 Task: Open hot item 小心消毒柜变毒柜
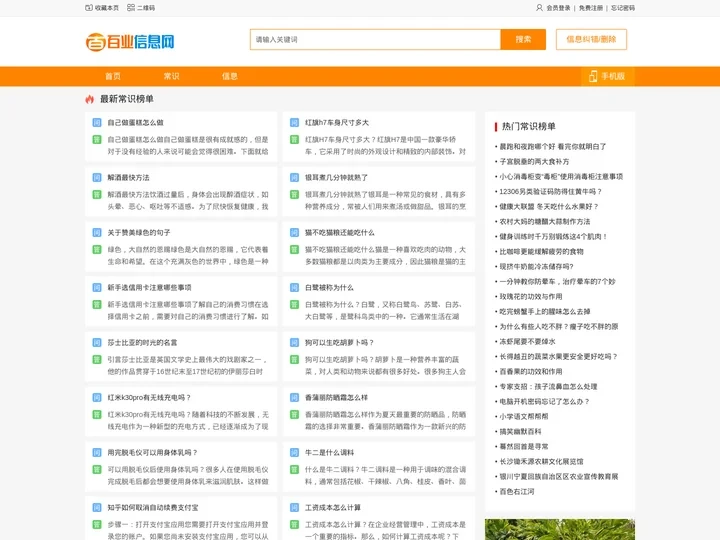(x=561, y=176)
